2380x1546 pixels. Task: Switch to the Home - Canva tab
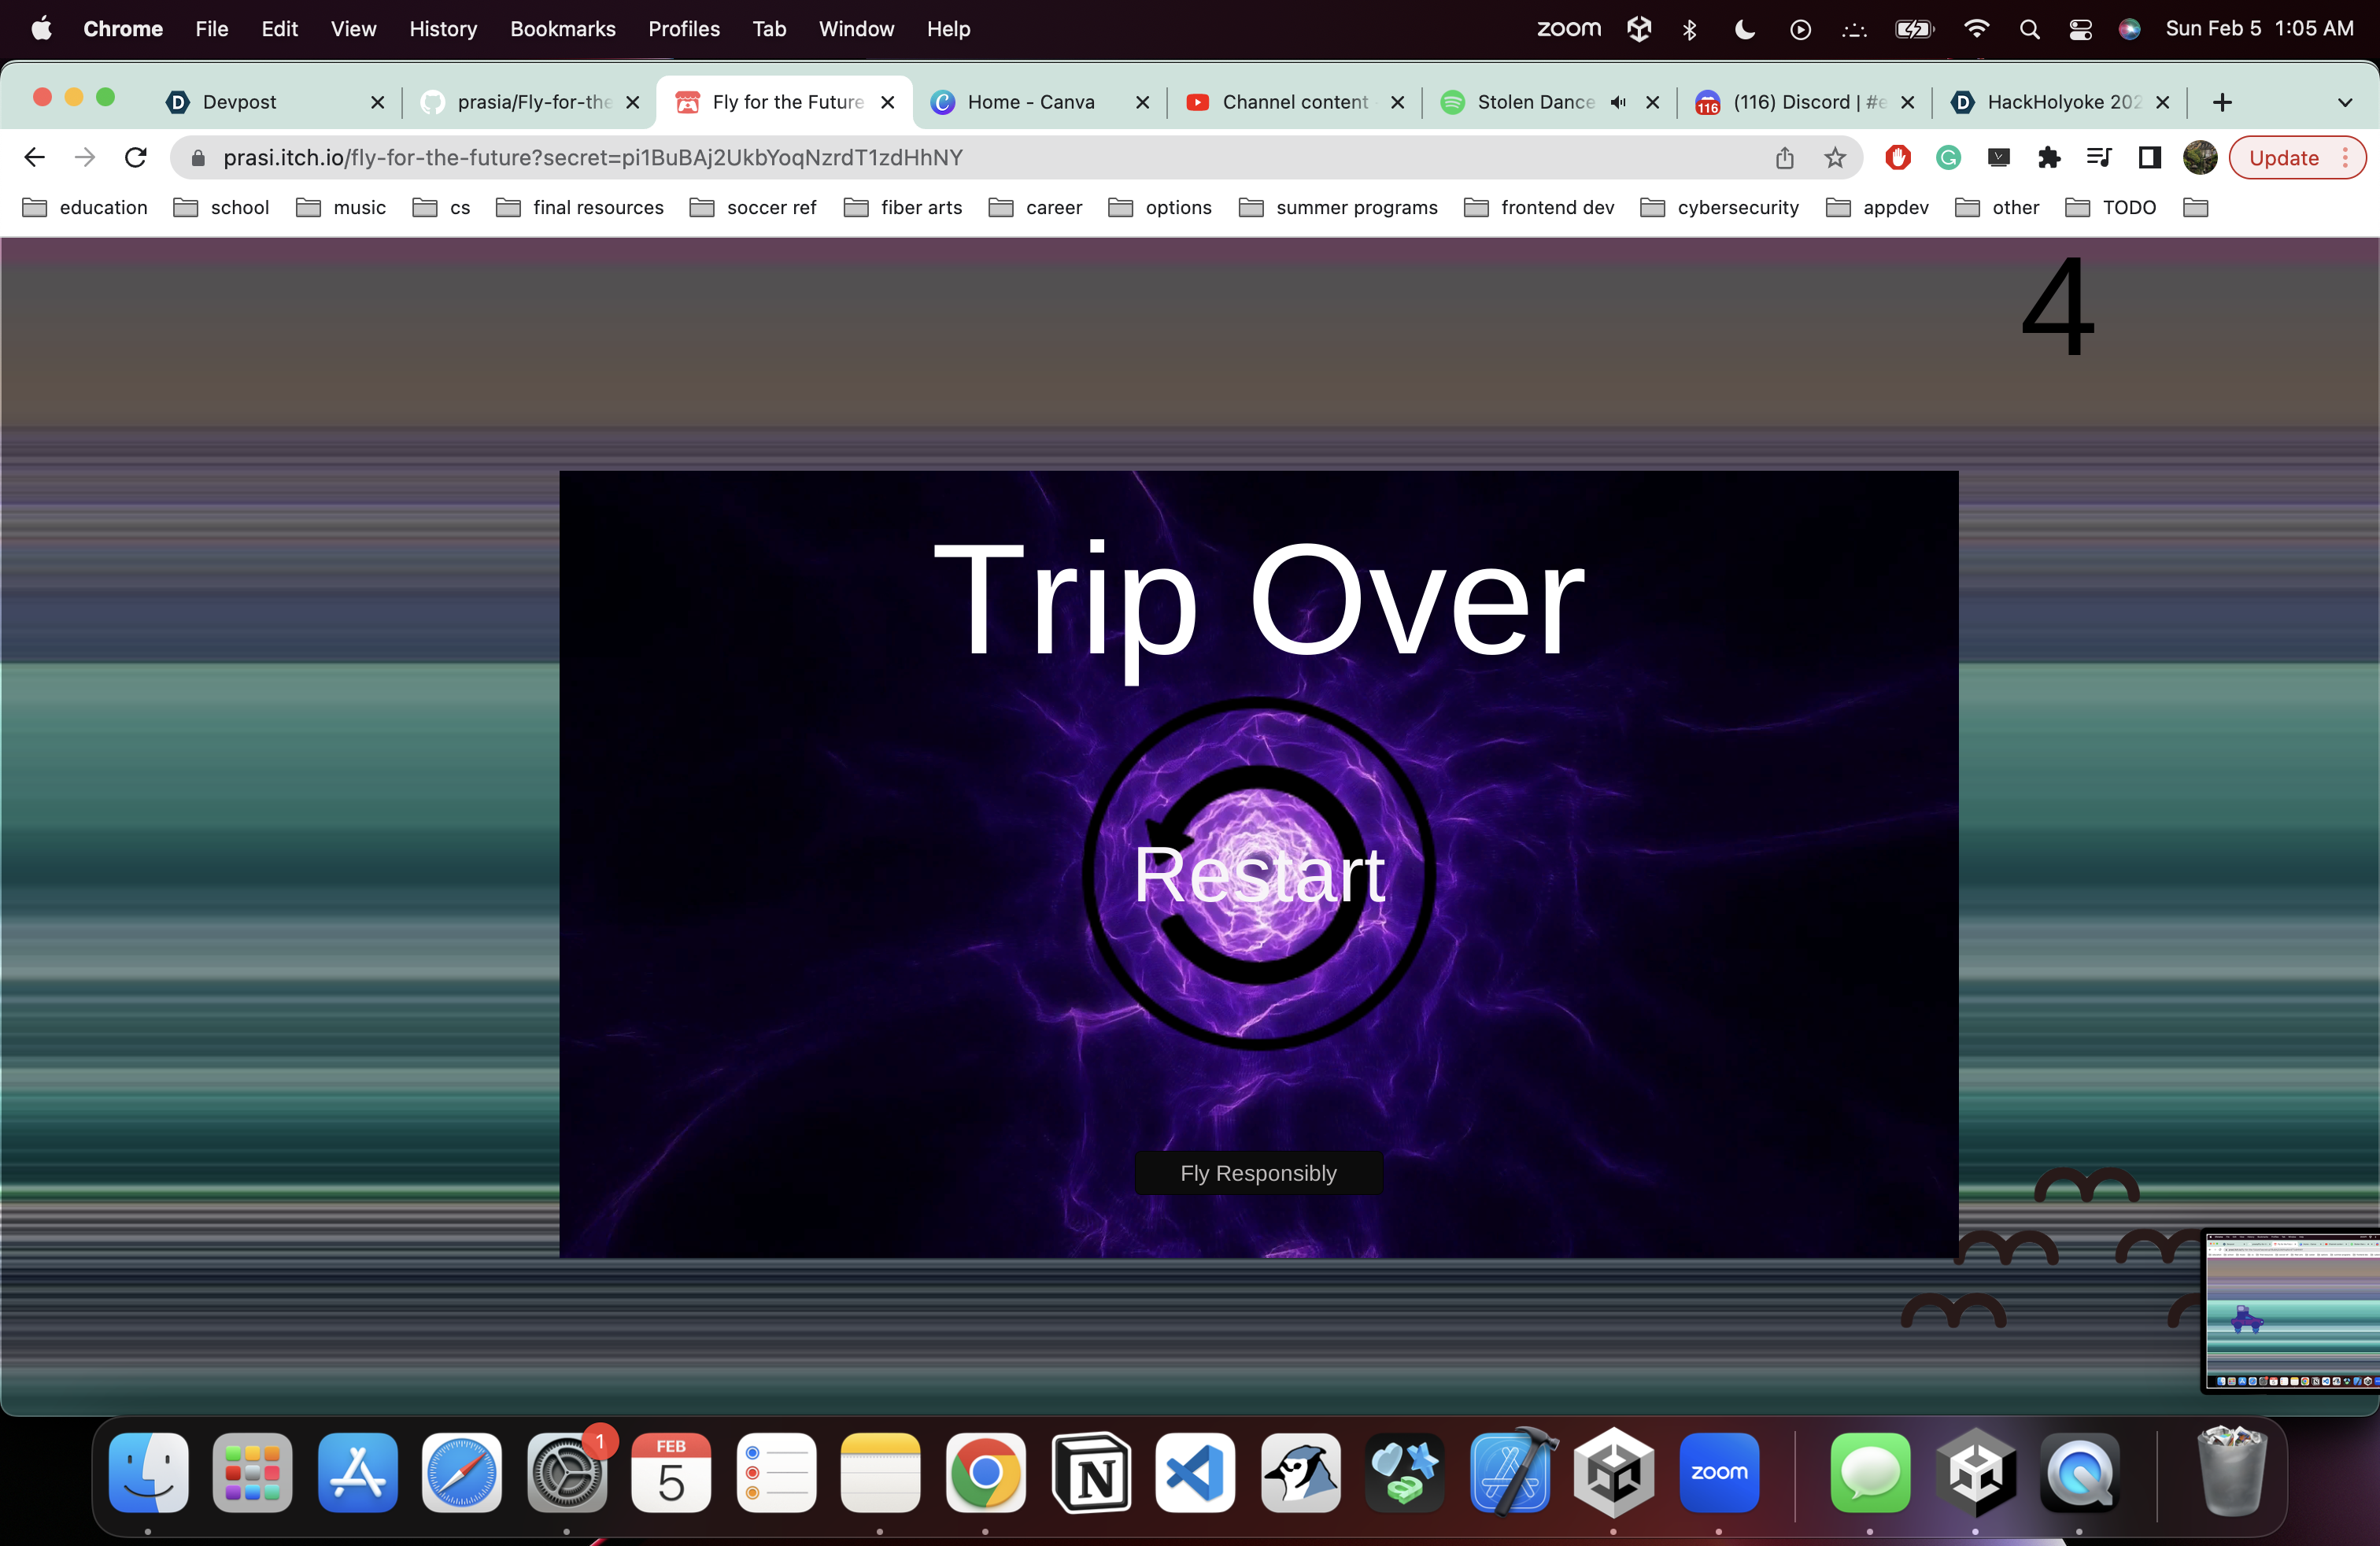(x=1030, y=102)
